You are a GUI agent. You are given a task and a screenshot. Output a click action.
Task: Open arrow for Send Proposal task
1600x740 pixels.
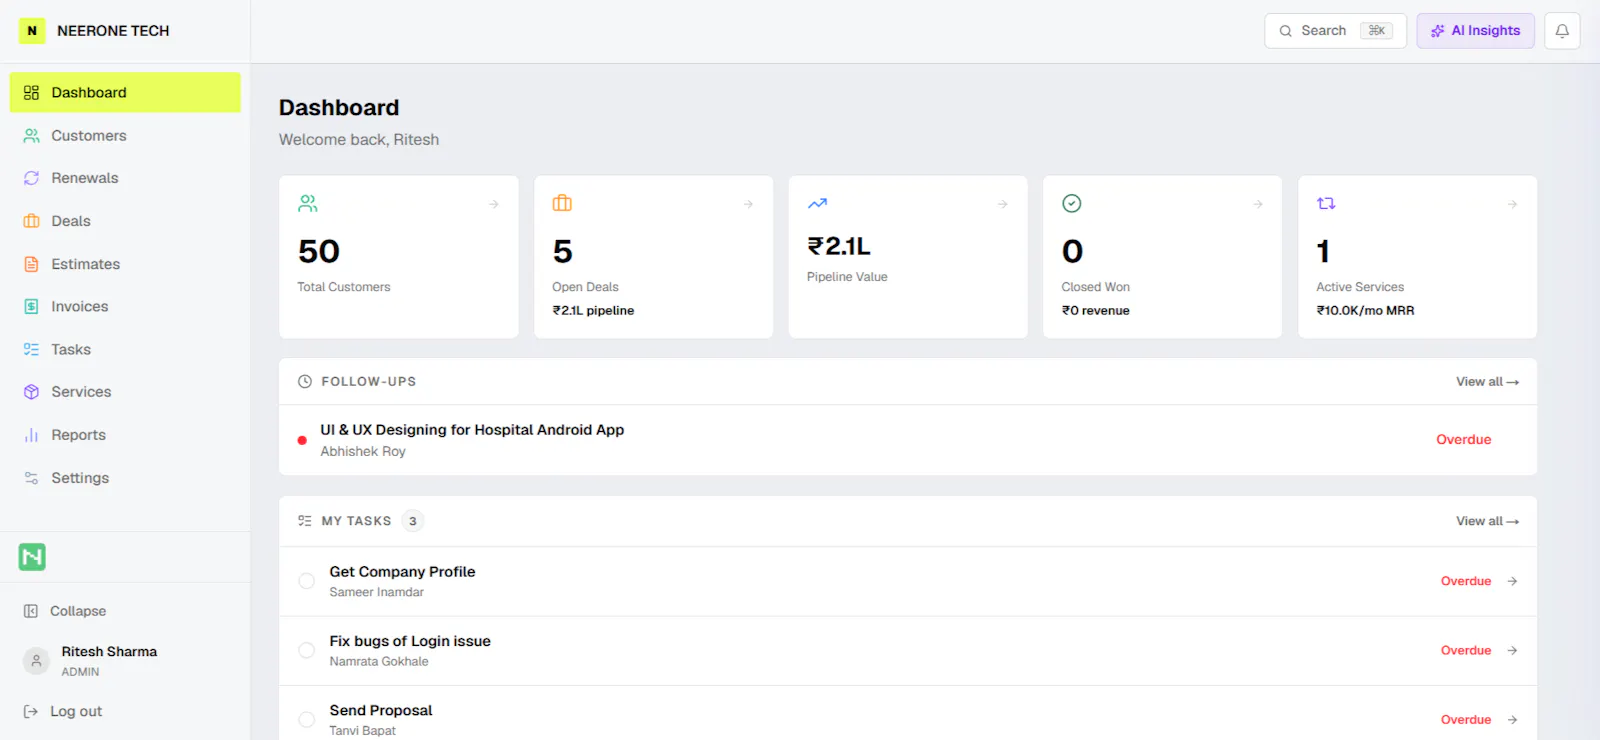(1512, 720)
